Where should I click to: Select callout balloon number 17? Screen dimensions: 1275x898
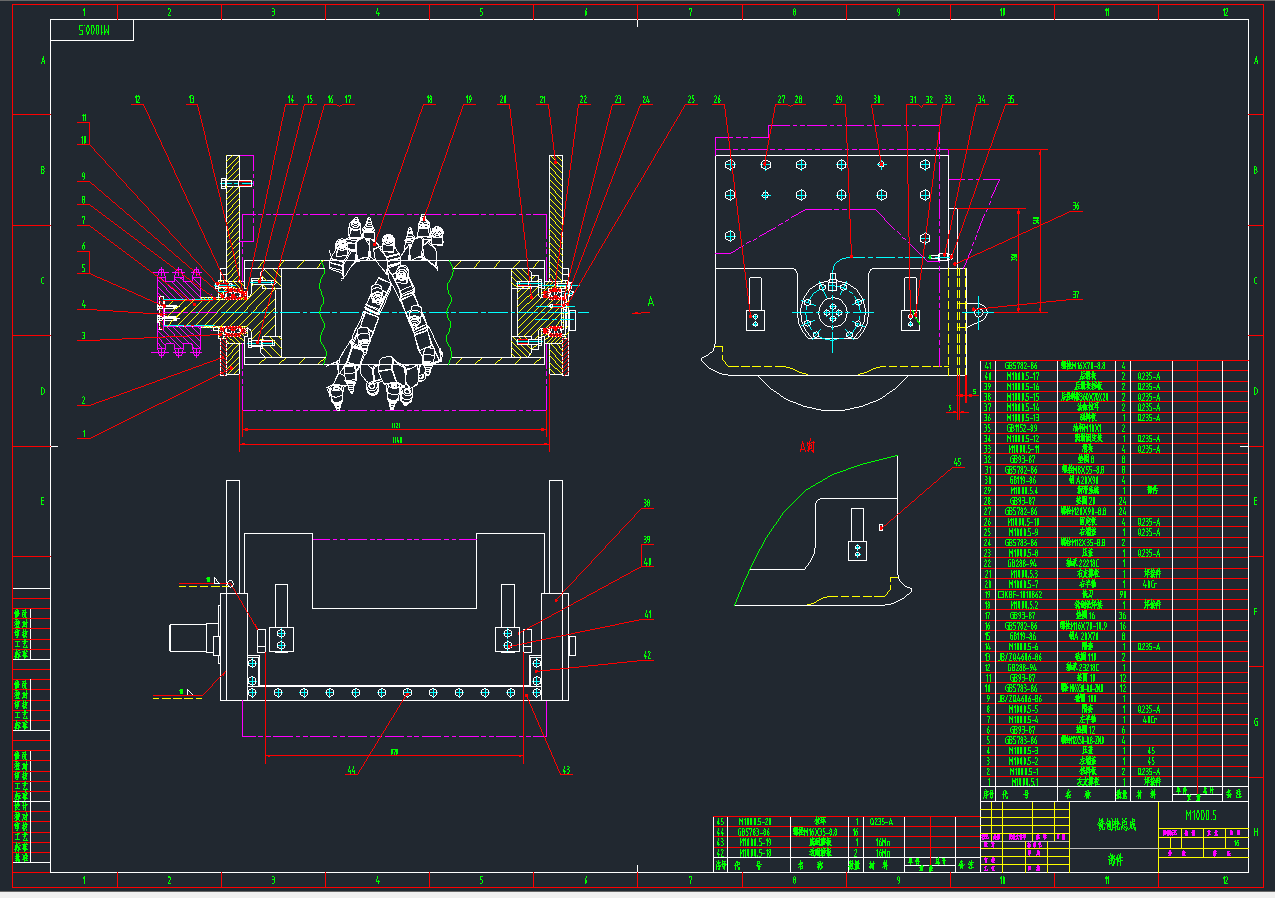point(348,99)
